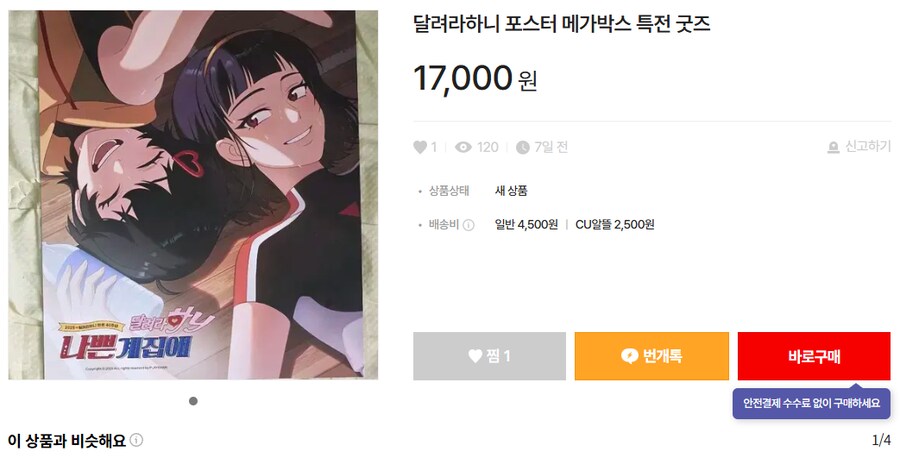Click the siren report icon

coord(833,148)
